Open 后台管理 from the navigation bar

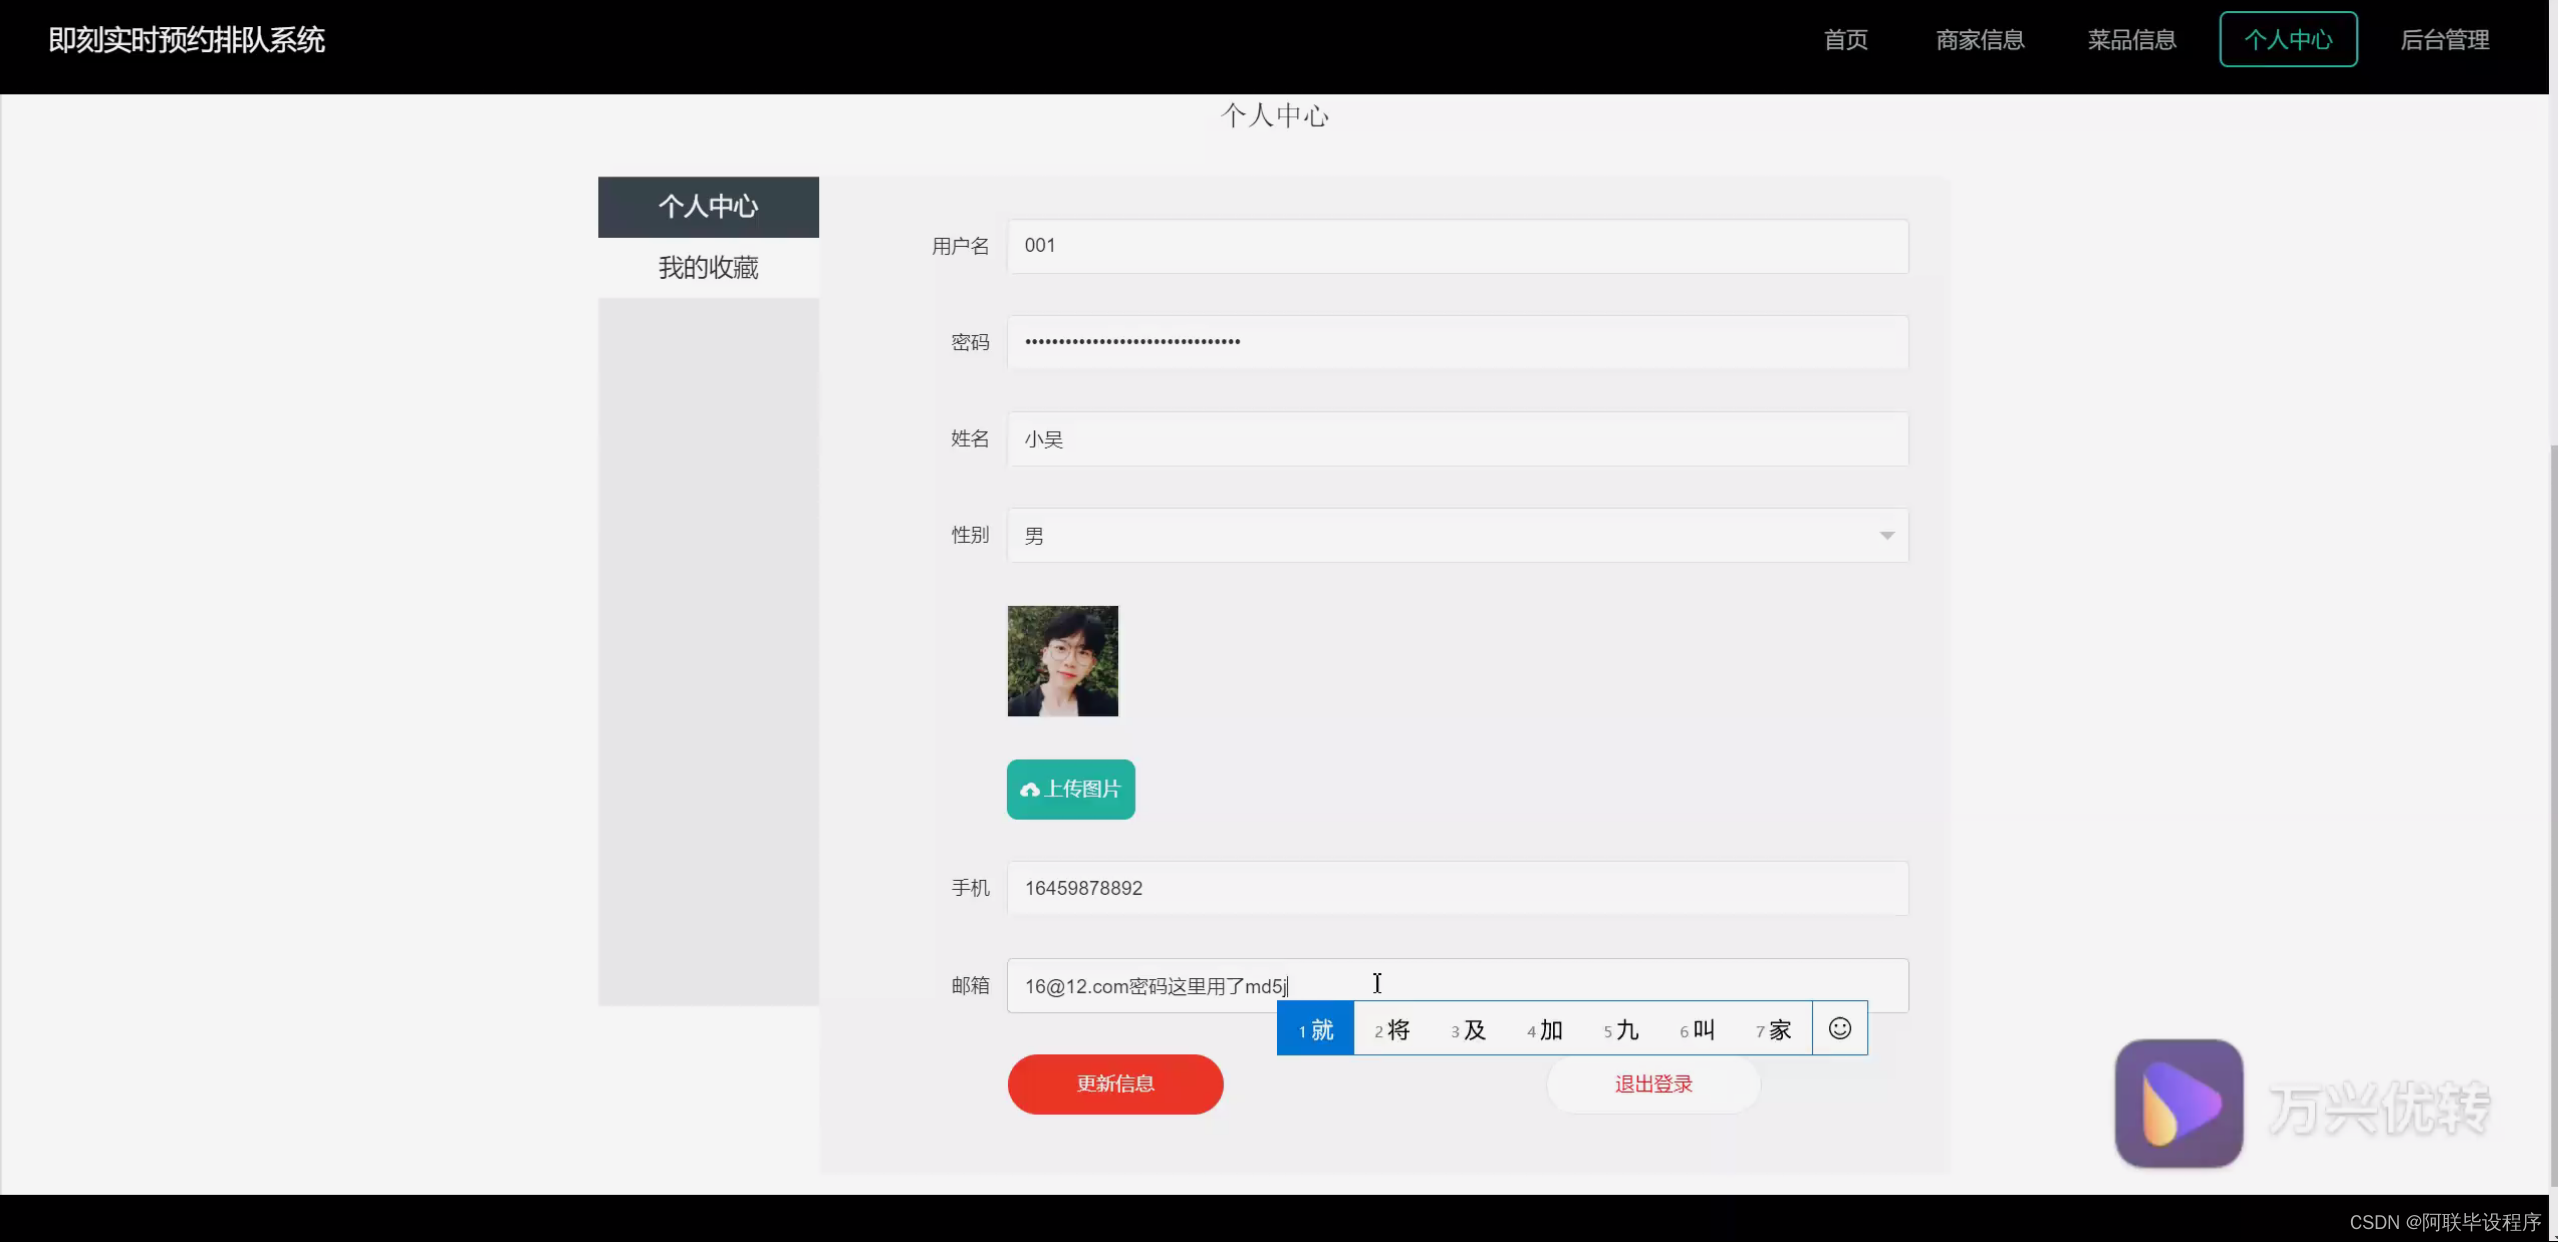pos(2445,40)
